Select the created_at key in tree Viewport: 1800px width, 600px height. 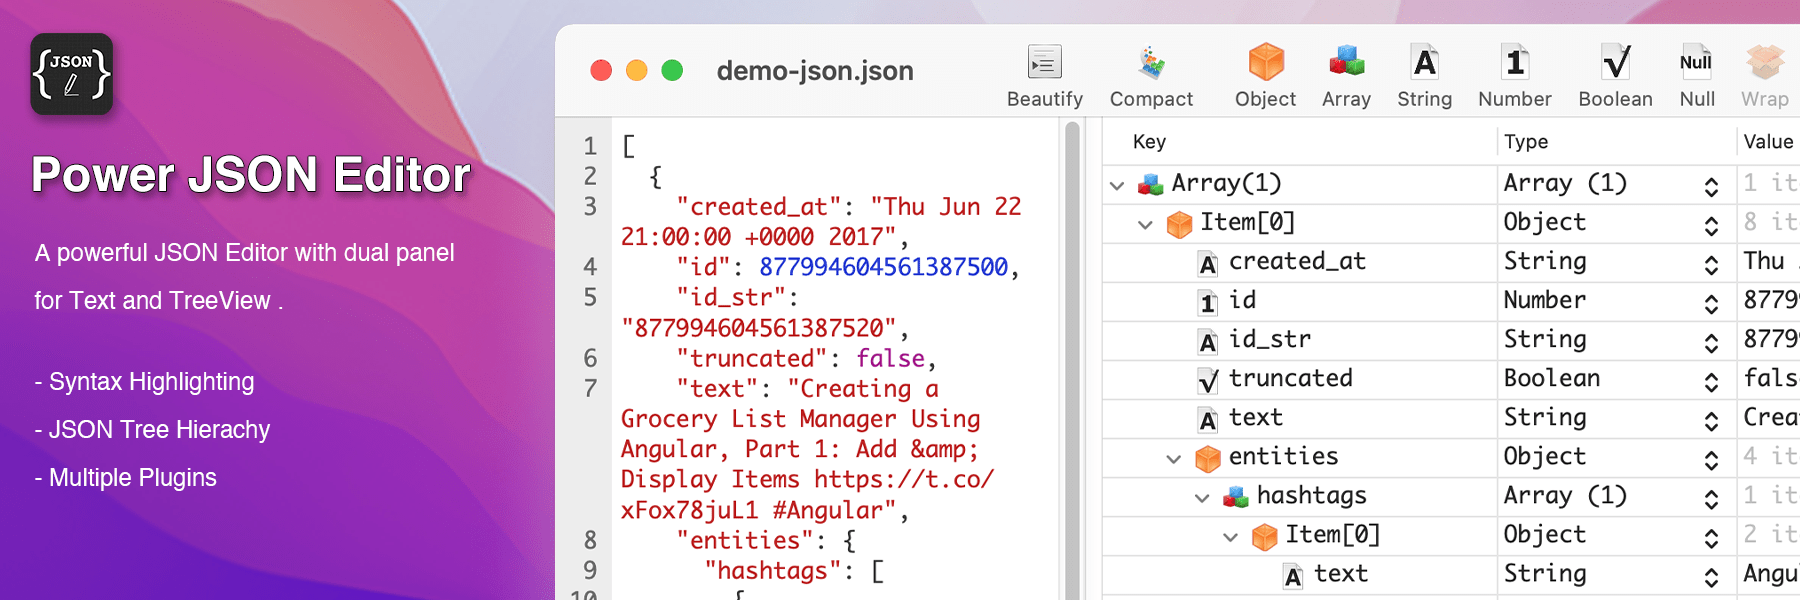click(x=1297, y=261)
